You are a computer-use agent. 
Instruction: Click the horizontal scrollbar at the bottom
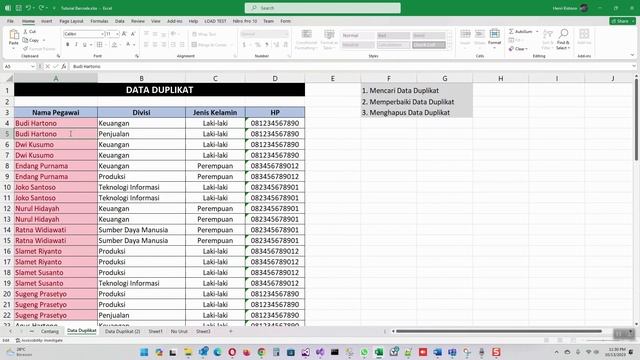pyautogui.click(x=499, y=331)
